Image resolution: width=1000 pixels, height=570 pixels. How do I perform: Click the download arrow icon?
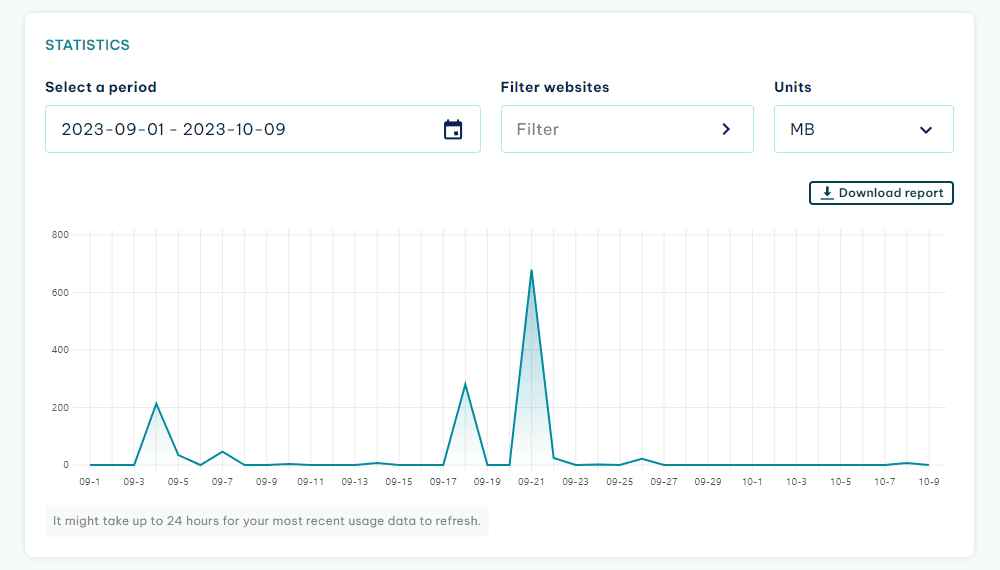pos(827,193)
